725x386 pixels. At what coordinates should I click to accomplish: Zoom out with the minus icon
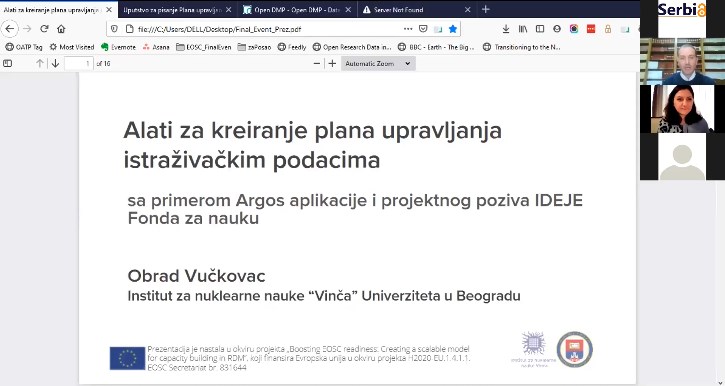click(317, 63)
